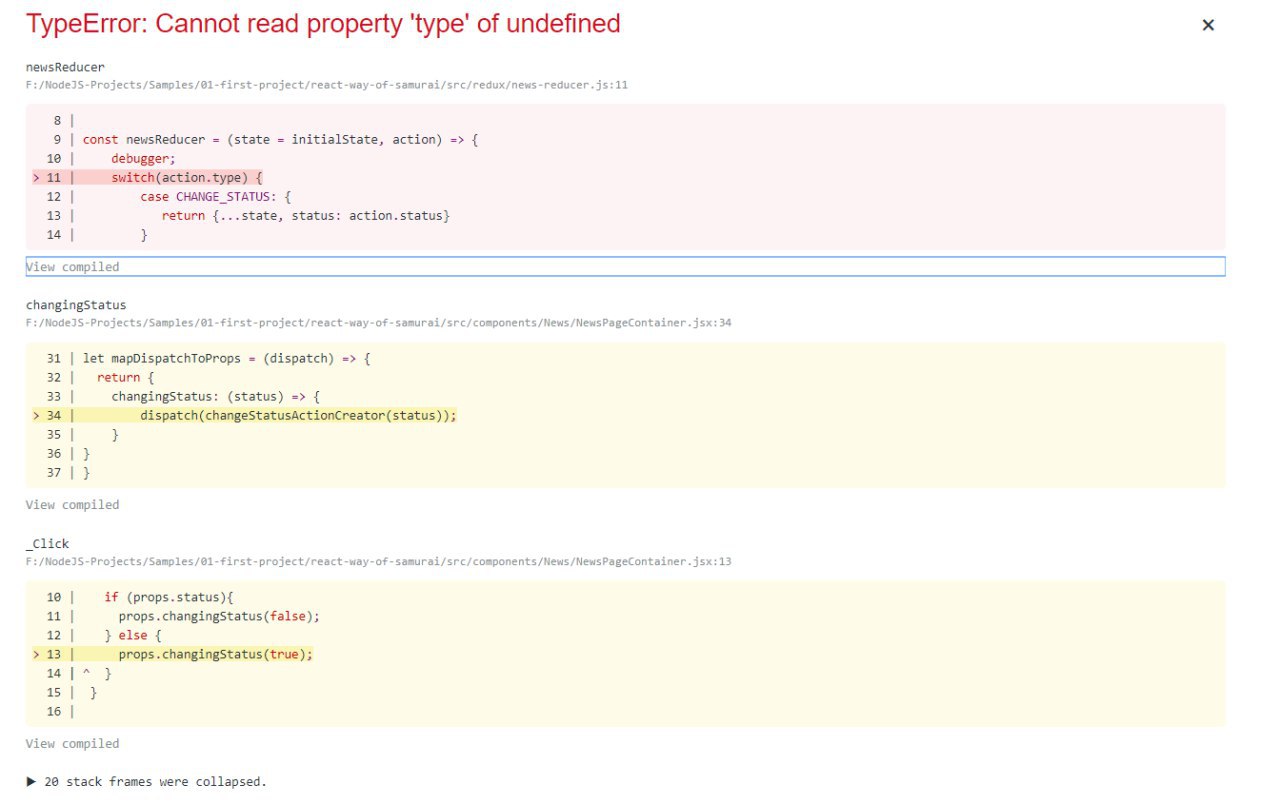Click highlighted dispatch(changeStatusActionCreator(status)) line
This screenshot has width=1280, height=804.
(x=298, y=415)
